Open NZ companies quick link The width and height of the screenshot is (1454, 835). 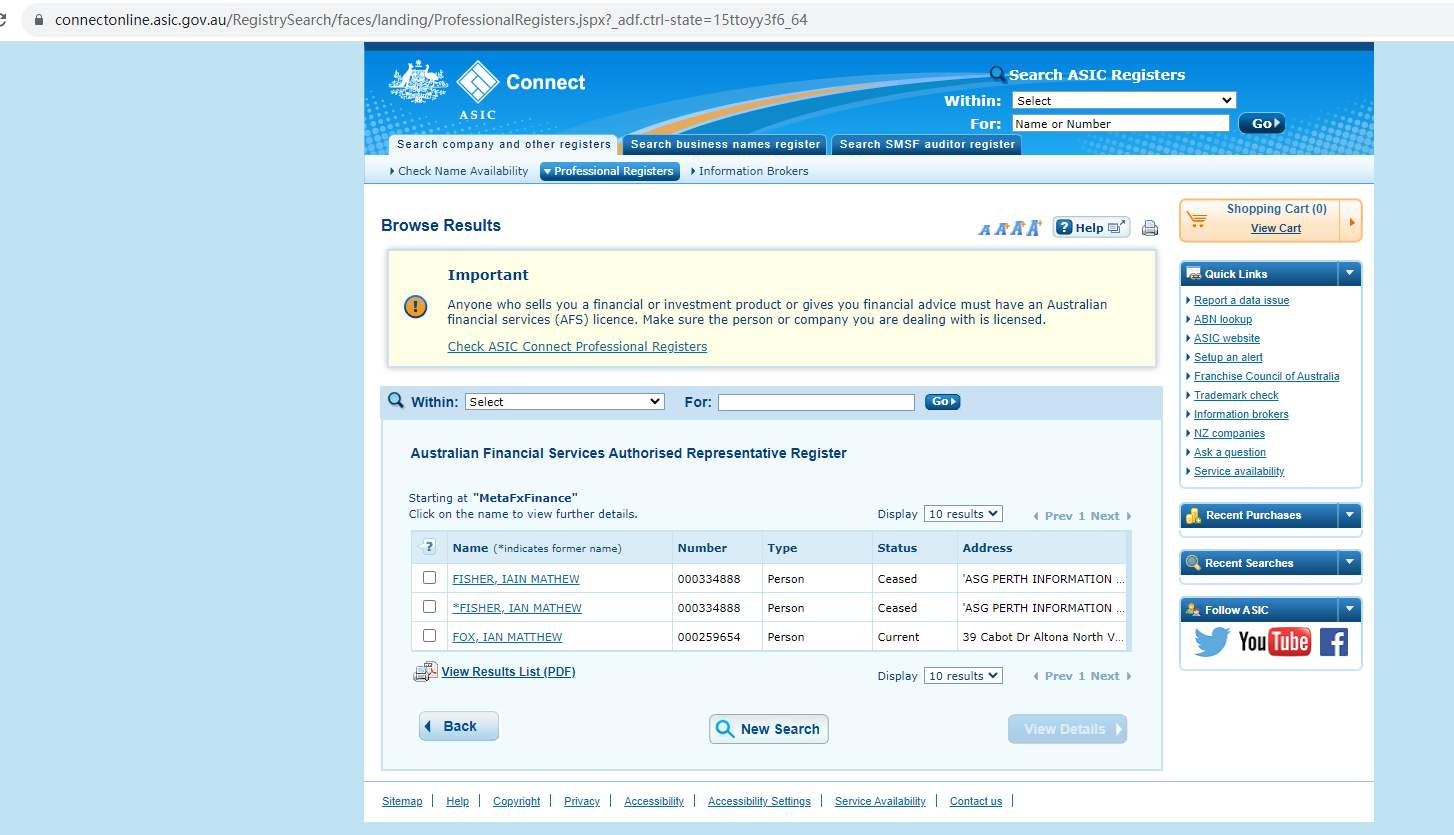[1229, 433]
